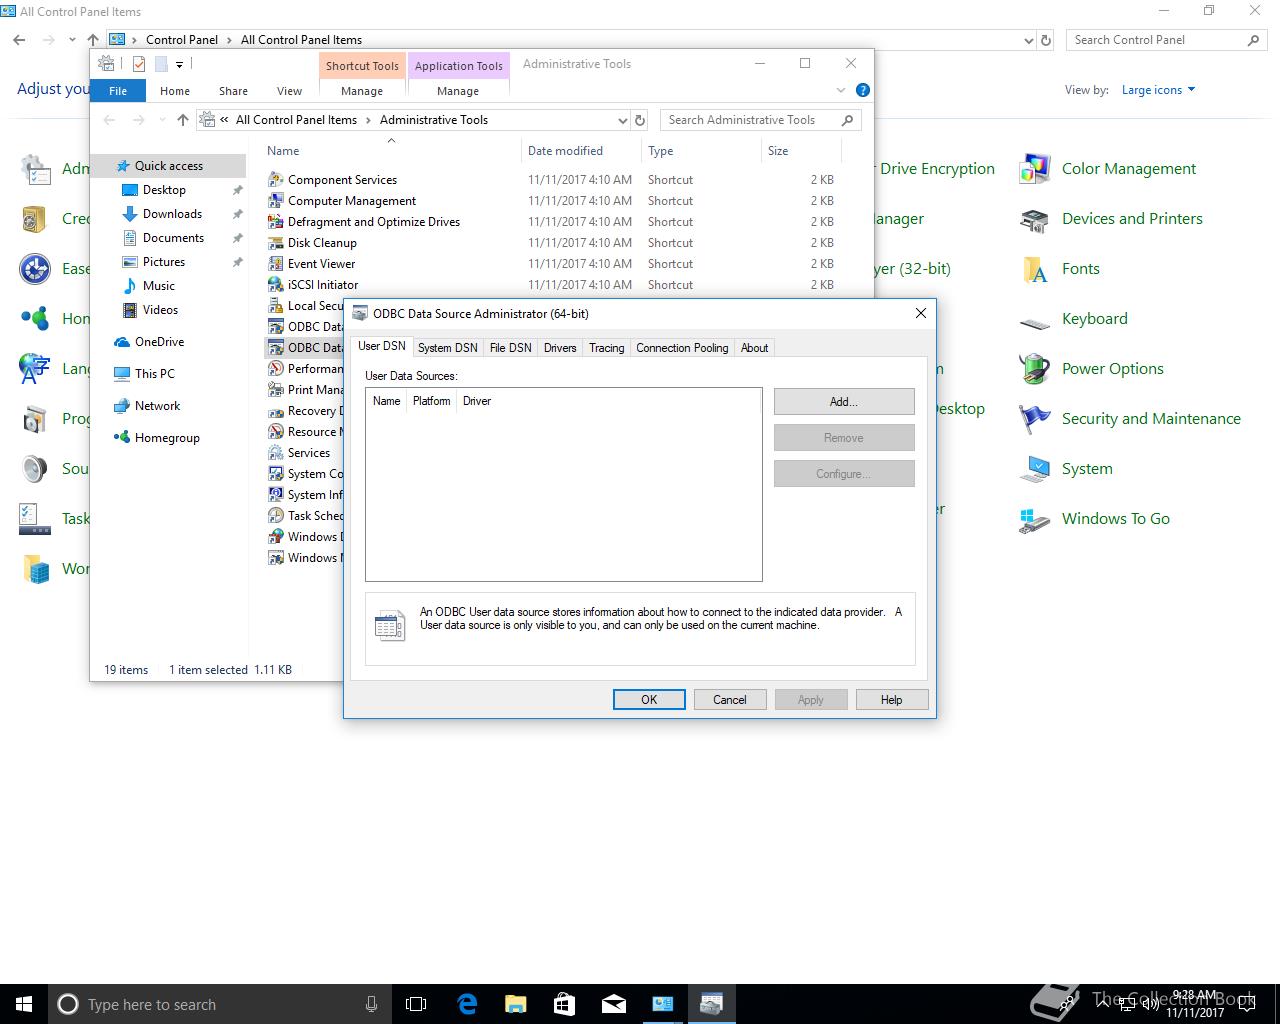Viewport: 1280px width, 1024px height.
Task: Open the View ribbon tab
Action: [289, 91]
